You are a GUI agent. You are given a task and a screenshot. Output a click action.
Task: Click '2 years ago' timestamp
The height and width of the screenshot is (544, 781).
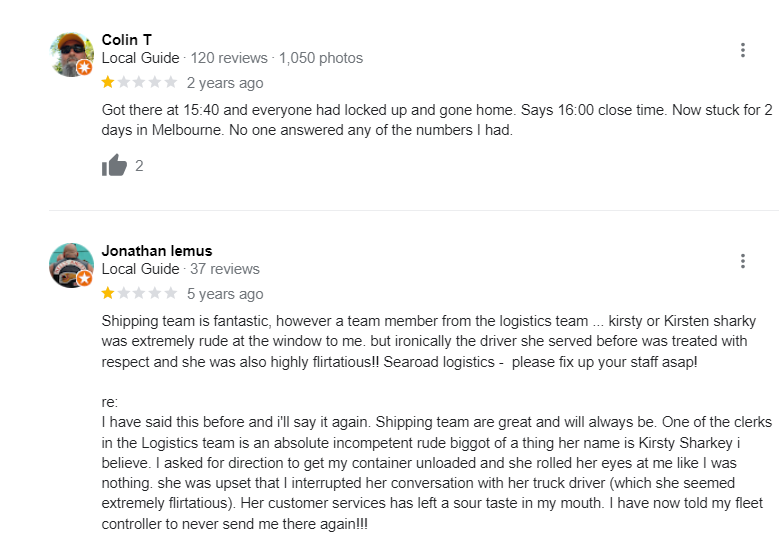pos(225,83)
